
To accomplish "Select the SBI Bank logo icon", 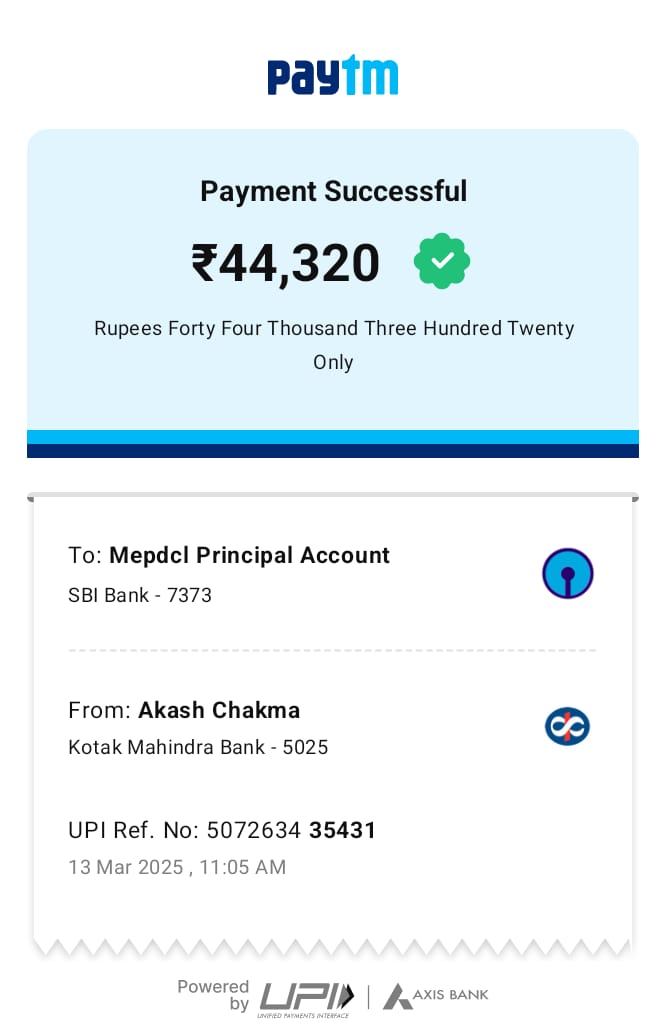I will (x=567, y=573).
